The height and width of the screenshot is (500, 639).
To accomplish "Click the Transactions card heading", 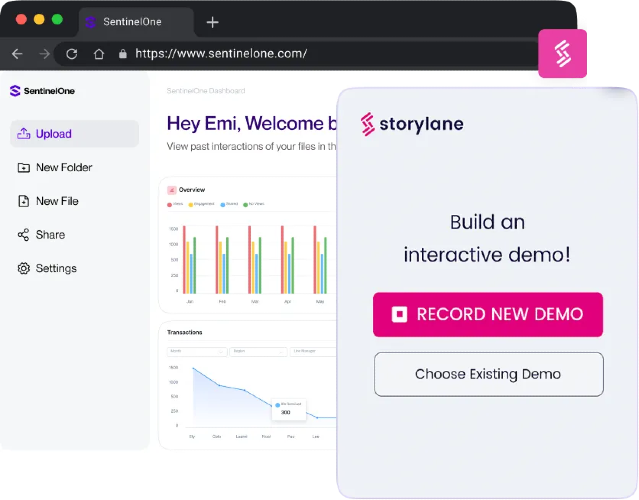I will coord(185,333).
